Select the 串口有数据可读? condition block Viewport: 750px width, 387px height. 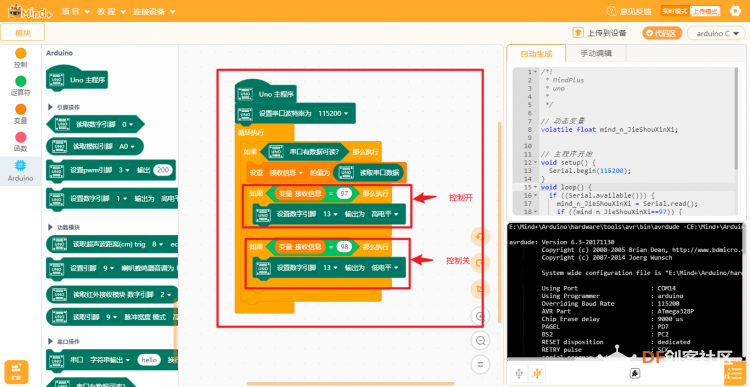click(304, 152)
